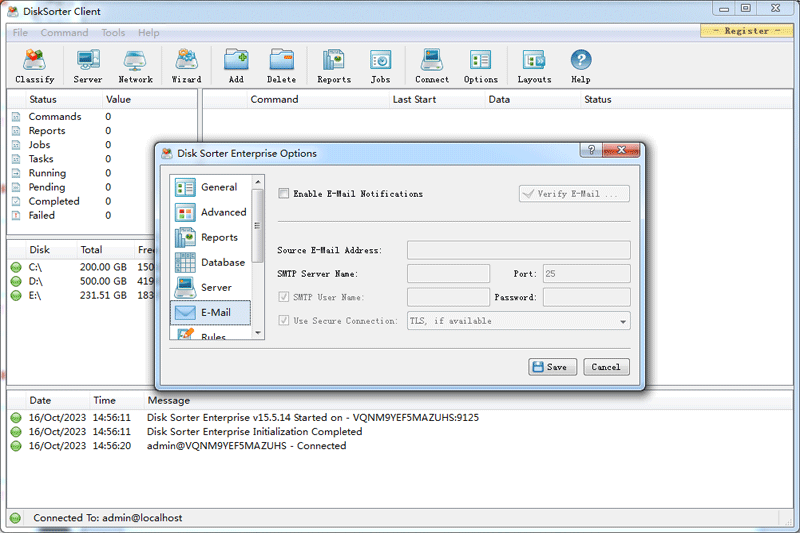Image resolution: width=800 pixels, height=533 pixels.
Task: Click the options sidebar scrollbar thumb
Action: [x=258, y=226]
